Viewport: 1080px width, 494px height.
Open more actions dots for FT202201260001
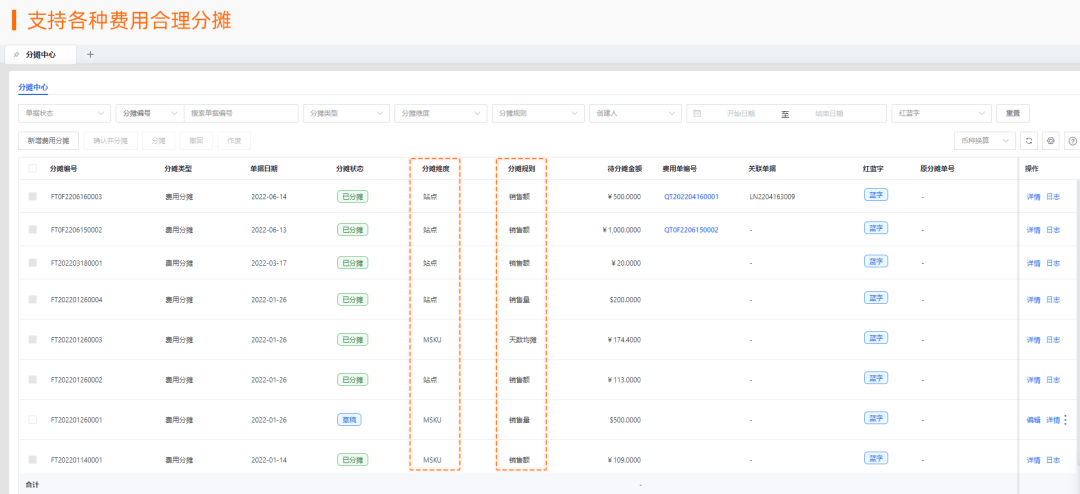pos(1066,420)
